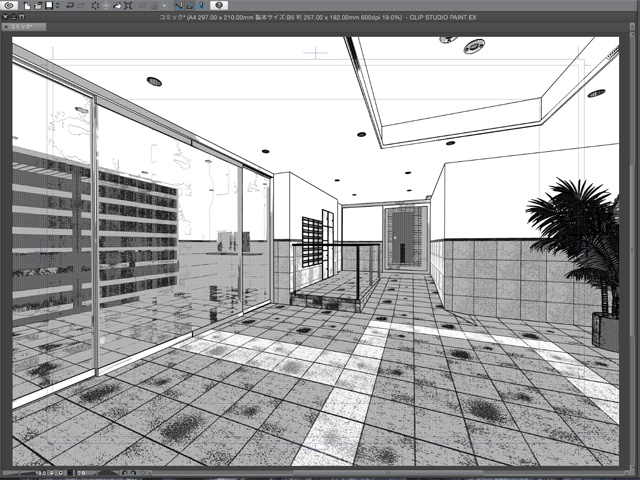The width and height of the screenshot is (640, 480).
Task: Toggle Snap to Grid icon
Action: (200, 5)
